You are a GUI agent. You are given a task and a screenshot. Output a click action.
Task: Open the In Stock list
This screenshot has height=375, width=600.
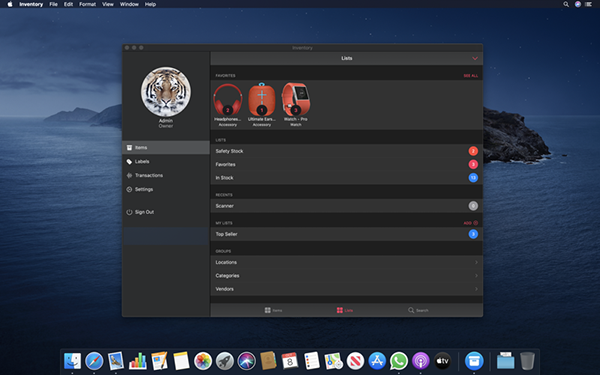coord(346,178)
